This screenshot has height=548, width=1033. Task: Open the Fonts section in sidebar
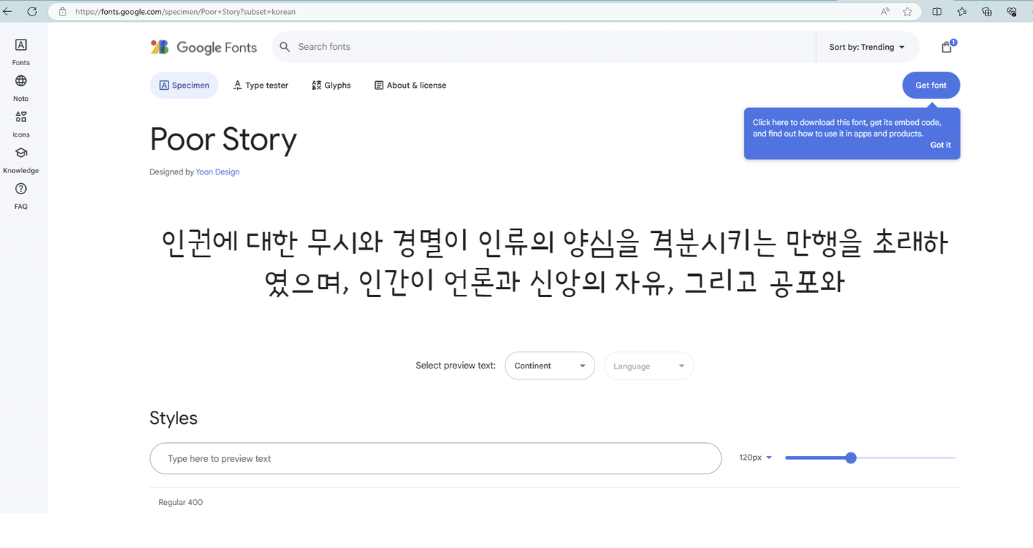tap(21, 51)
